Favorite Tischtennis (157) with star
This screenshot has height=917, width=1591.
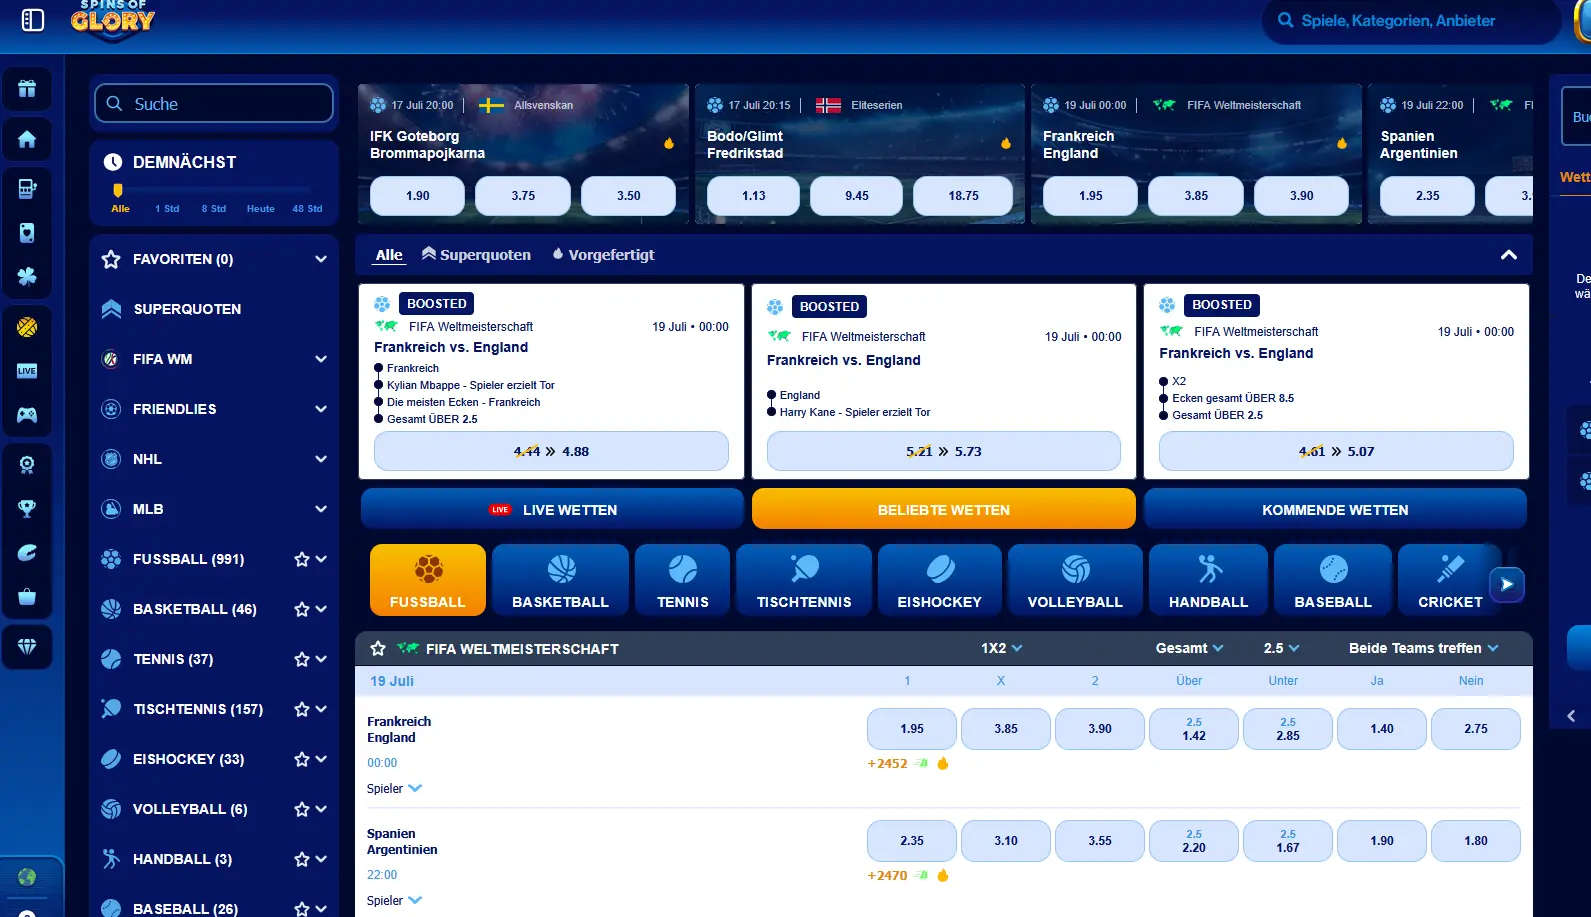point(301,709)
